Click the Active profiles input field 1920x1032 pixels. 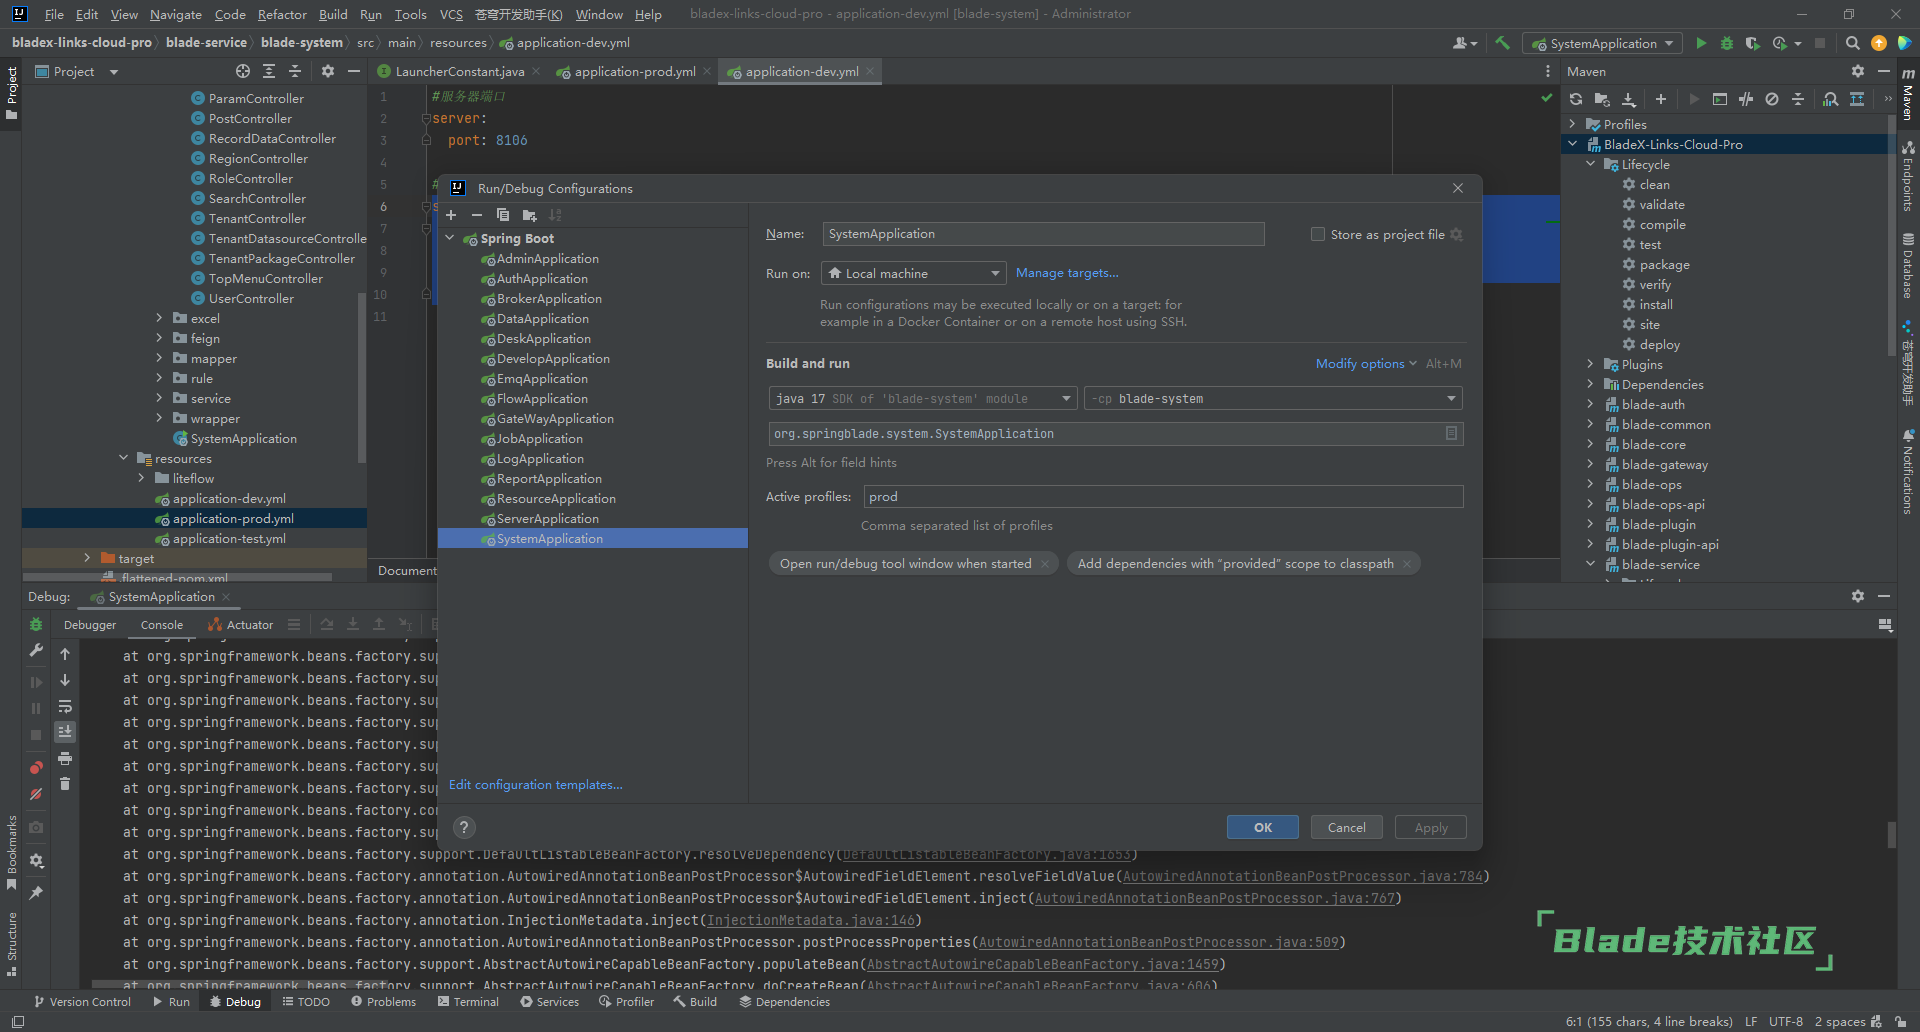tap(1162, 497)
